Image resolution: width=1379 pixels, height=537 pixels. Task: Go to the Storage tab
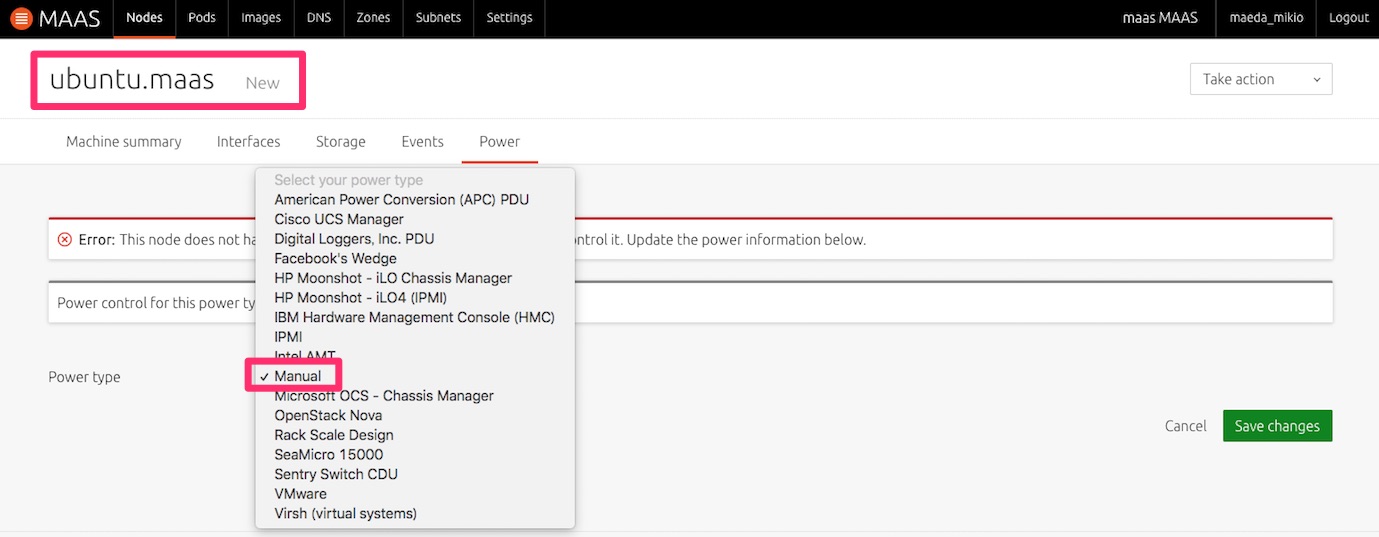(x=340, y=142)
